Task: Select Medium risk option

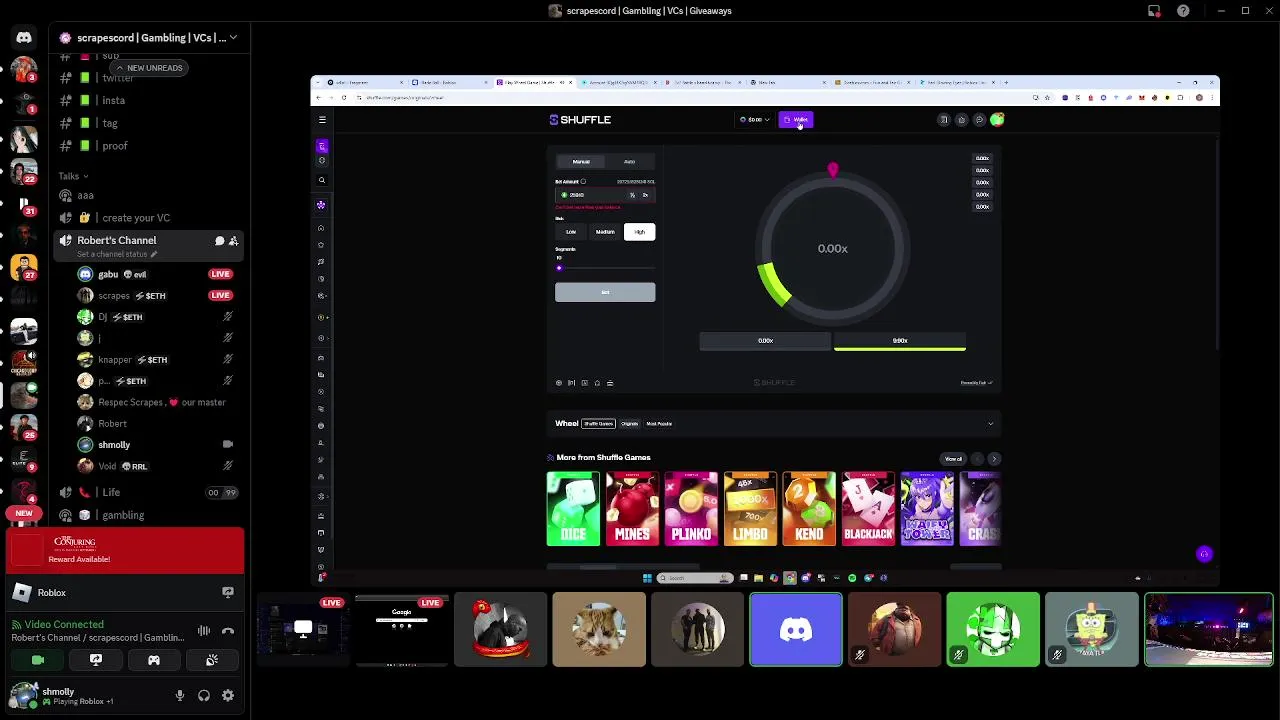Action: pyautogui.click(x=605, y=232)
